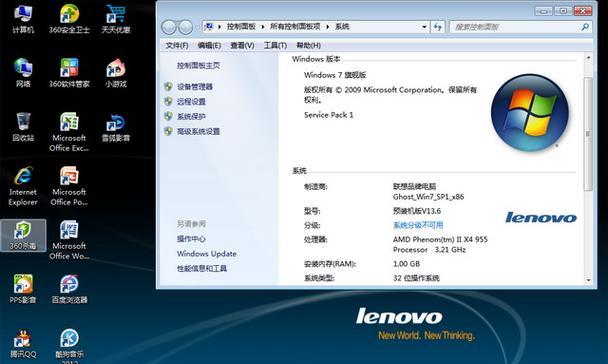This screenshot has width=608, height=364.
Task: Open the 计算机 desktop icon
Action: [23, 19]
